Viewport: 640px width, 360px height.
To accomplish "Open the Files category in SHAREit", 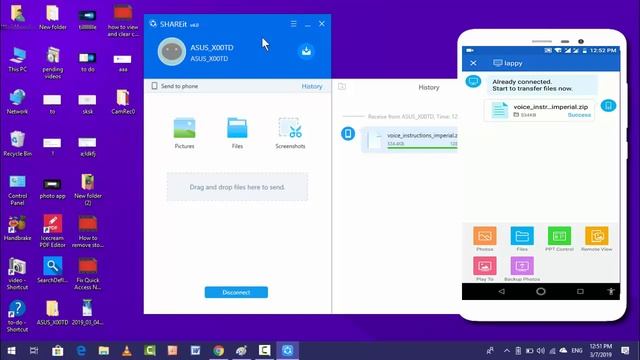I will 237,133.
